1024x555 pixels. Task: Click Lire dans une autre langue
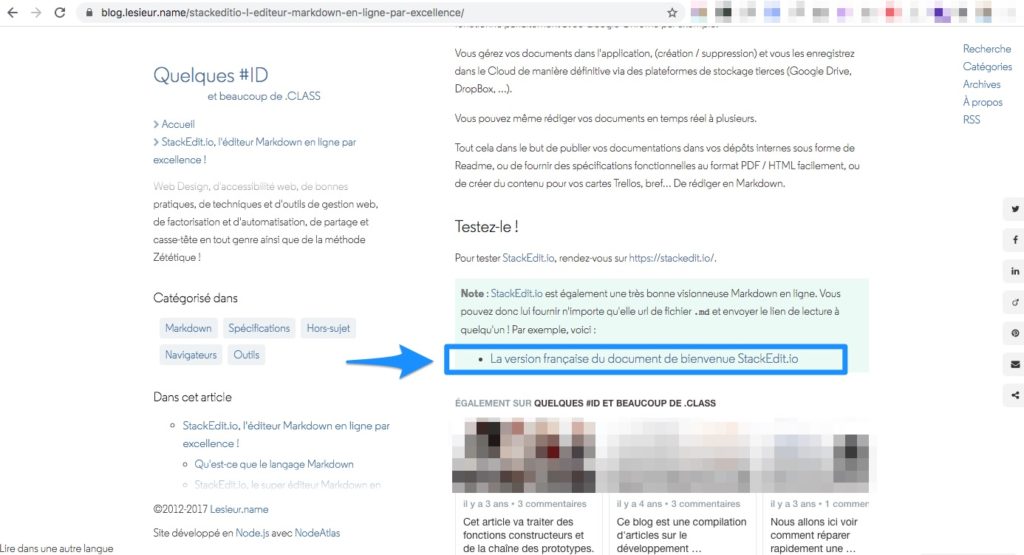point(57,548)
